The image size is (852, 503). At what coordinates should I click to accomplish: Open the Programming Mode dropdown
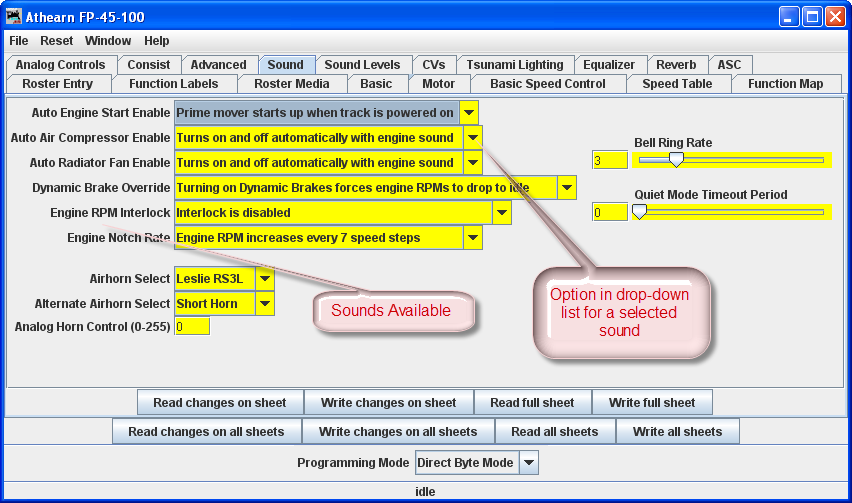pyautogui.click(x=529, y=463)
